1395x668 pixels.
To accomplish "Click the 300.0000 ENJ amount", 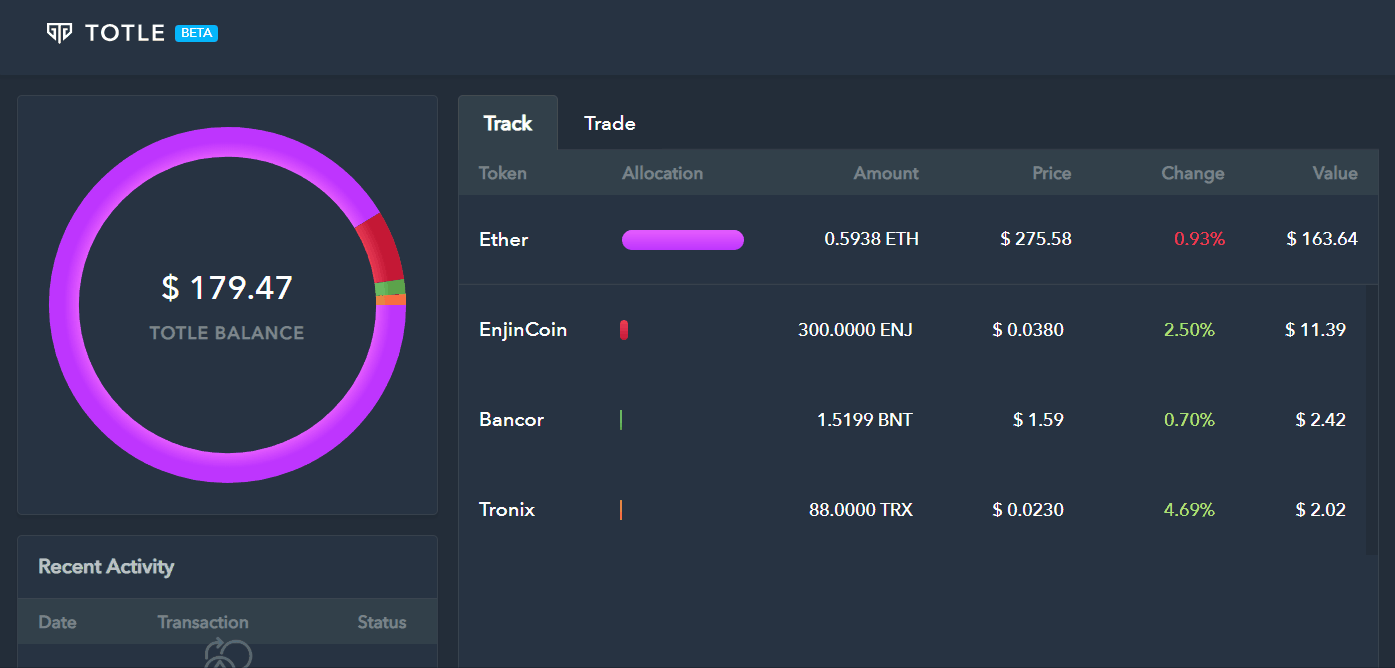I will [x=855, y=329].
